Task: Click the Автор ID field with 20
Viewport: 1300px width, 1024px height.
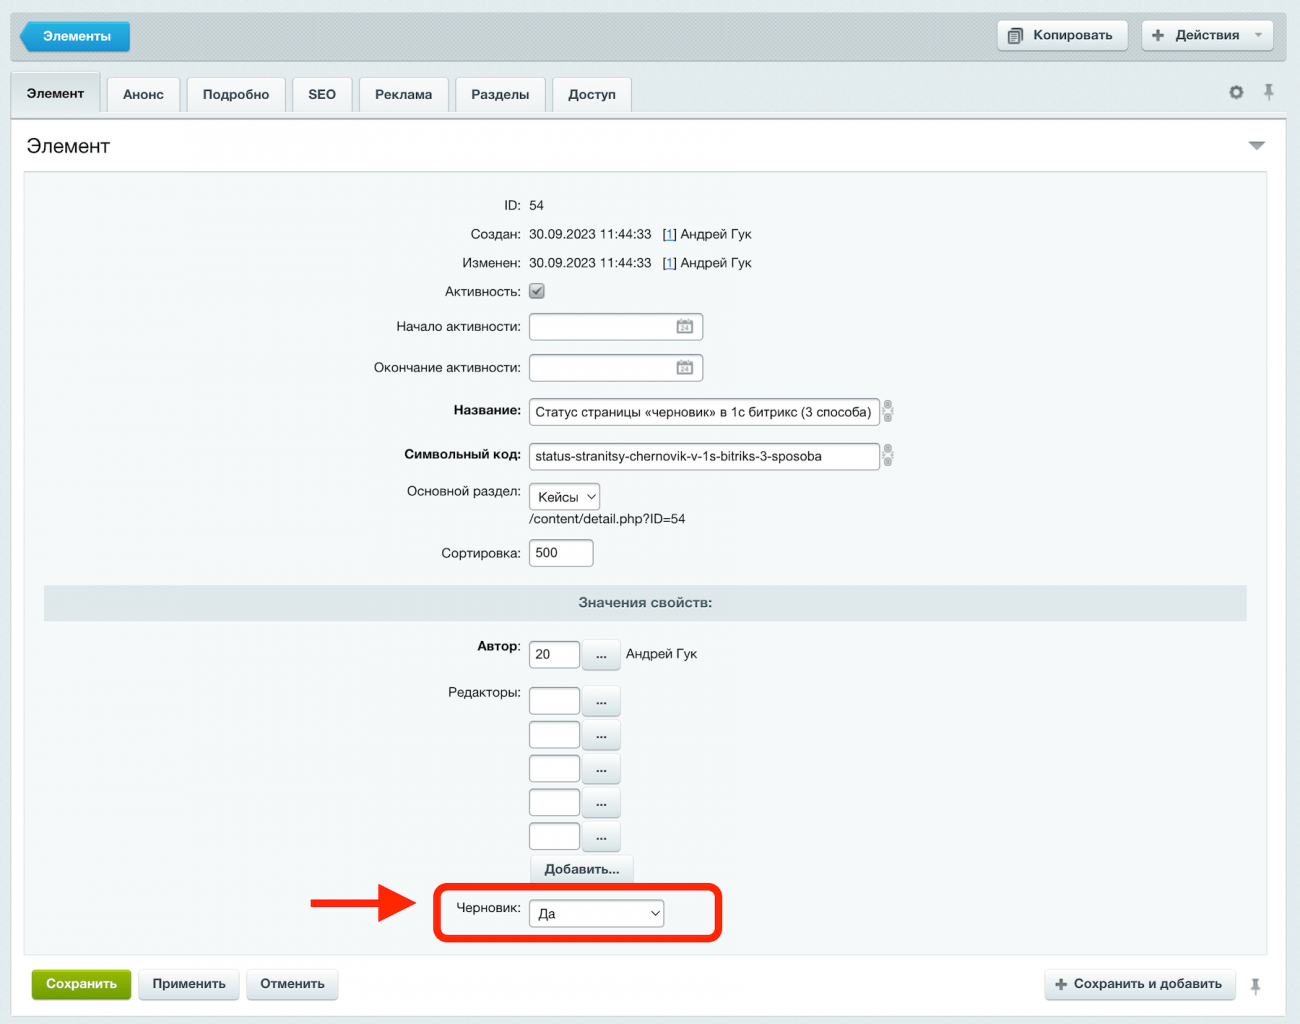Action: tap(554, 654)
